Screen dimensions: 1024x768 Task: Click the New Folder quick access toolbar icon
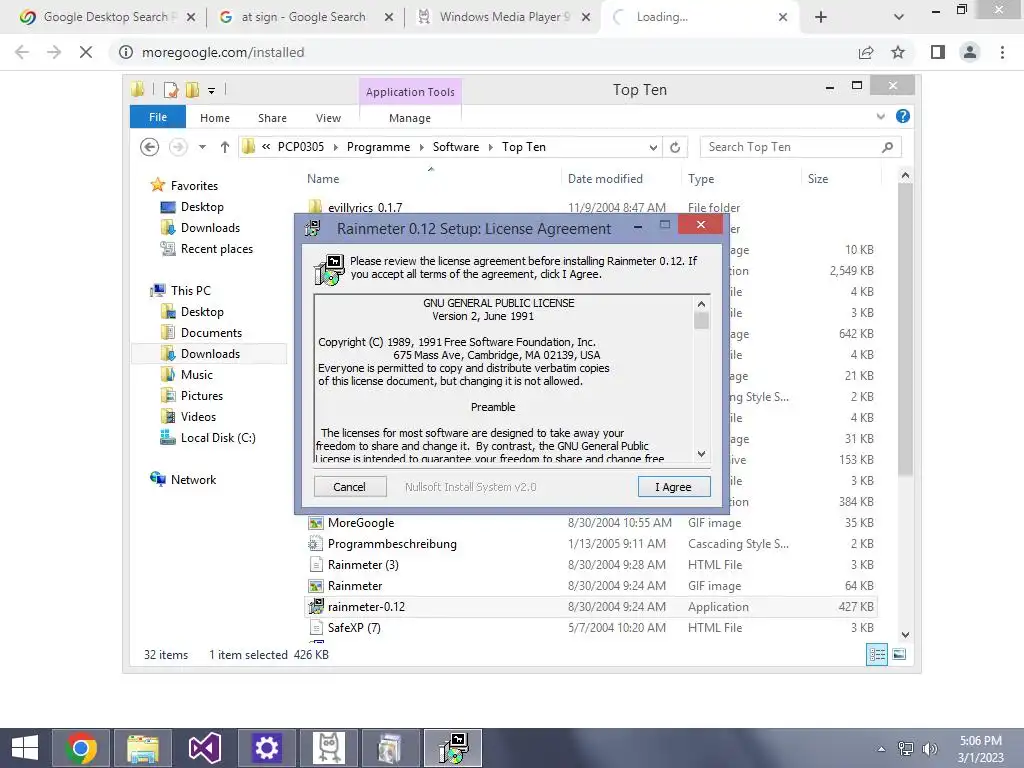coord(193,90)
